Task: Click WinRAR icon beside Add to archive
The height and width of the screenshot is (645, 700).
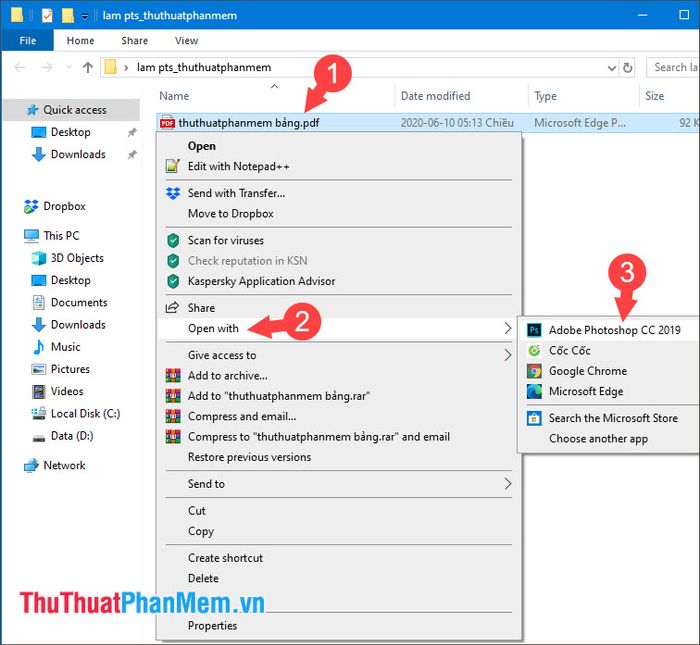Action: point(173,375)
